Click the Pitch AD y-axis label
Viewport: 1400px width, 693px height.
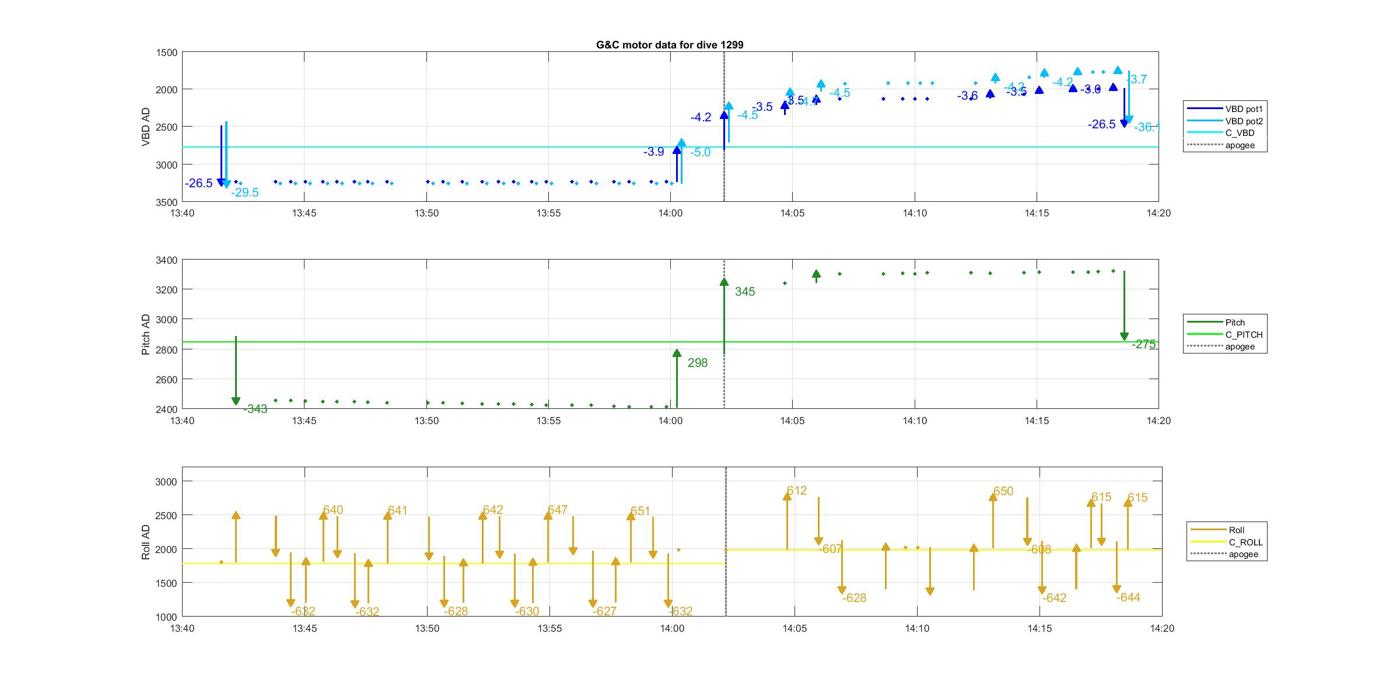(x=146, y=334)
